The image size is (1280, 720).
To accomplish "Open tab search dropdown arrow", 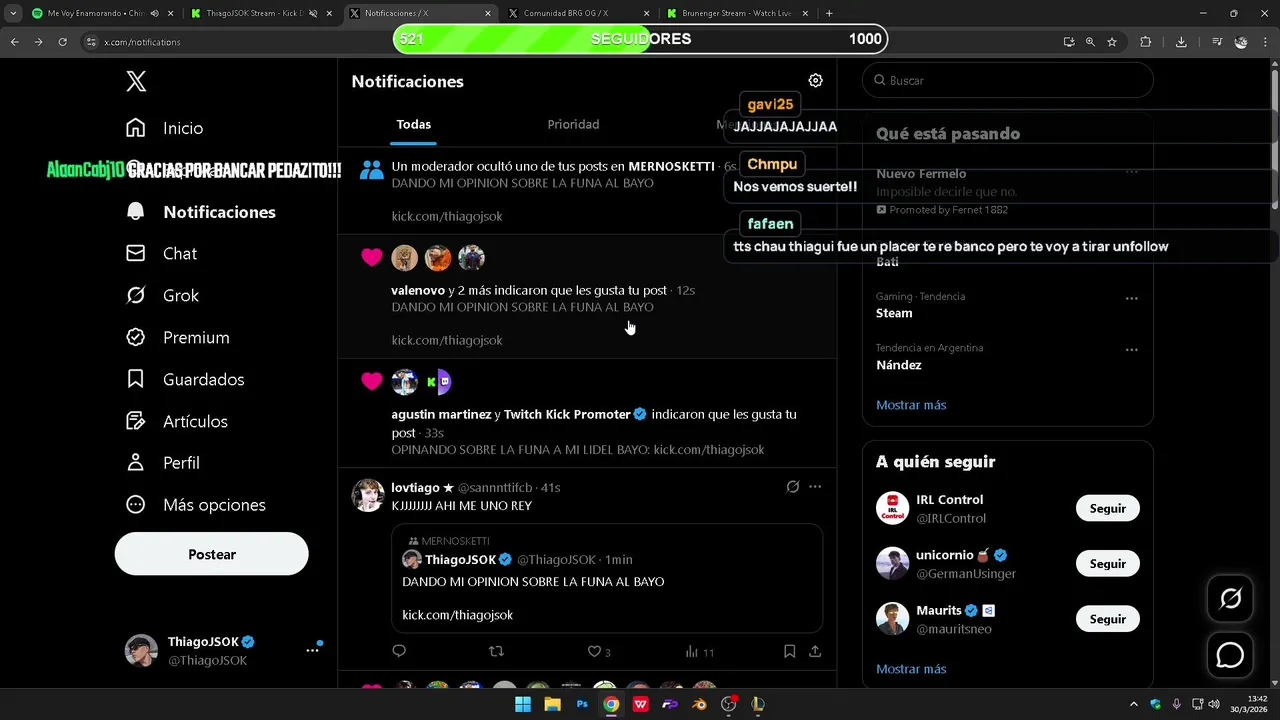I will tap(13, 14).
